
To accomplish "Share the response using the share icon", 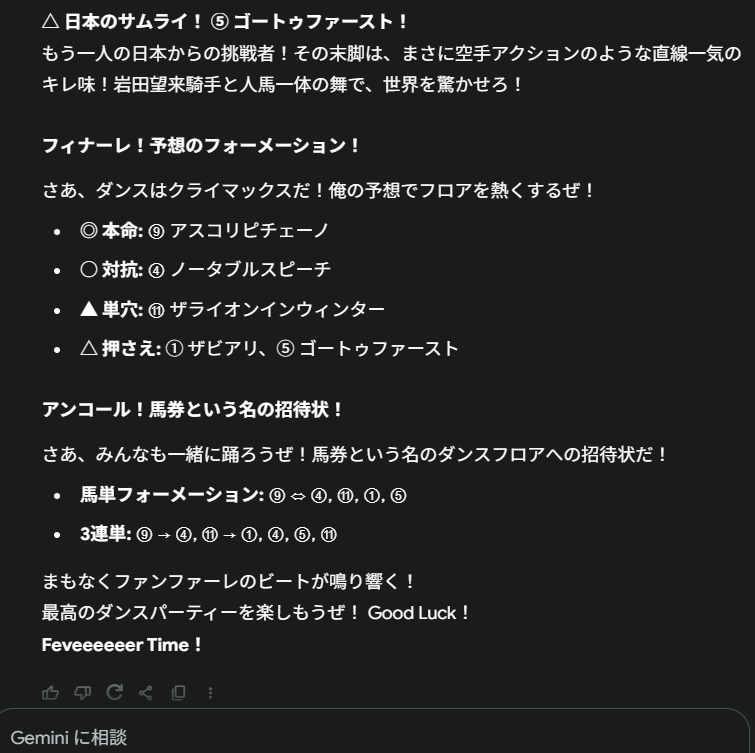I will pyautogui.click(x=146, y=692).
